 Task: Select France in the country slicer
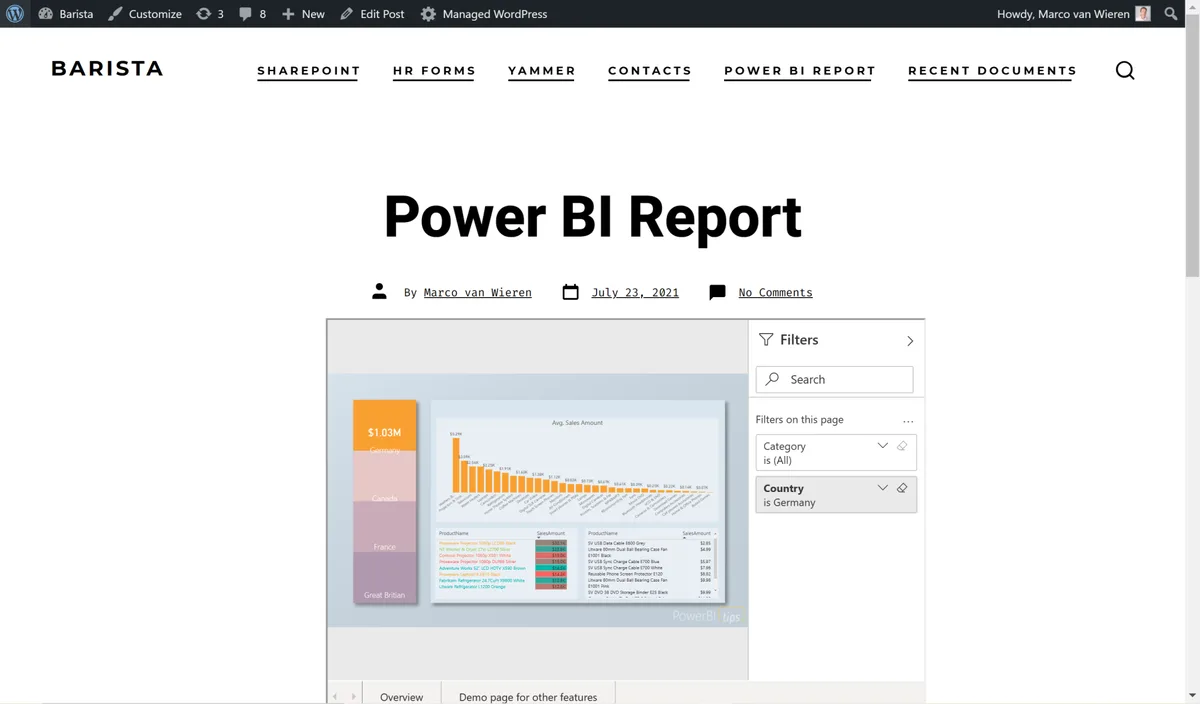click(385, 527)
